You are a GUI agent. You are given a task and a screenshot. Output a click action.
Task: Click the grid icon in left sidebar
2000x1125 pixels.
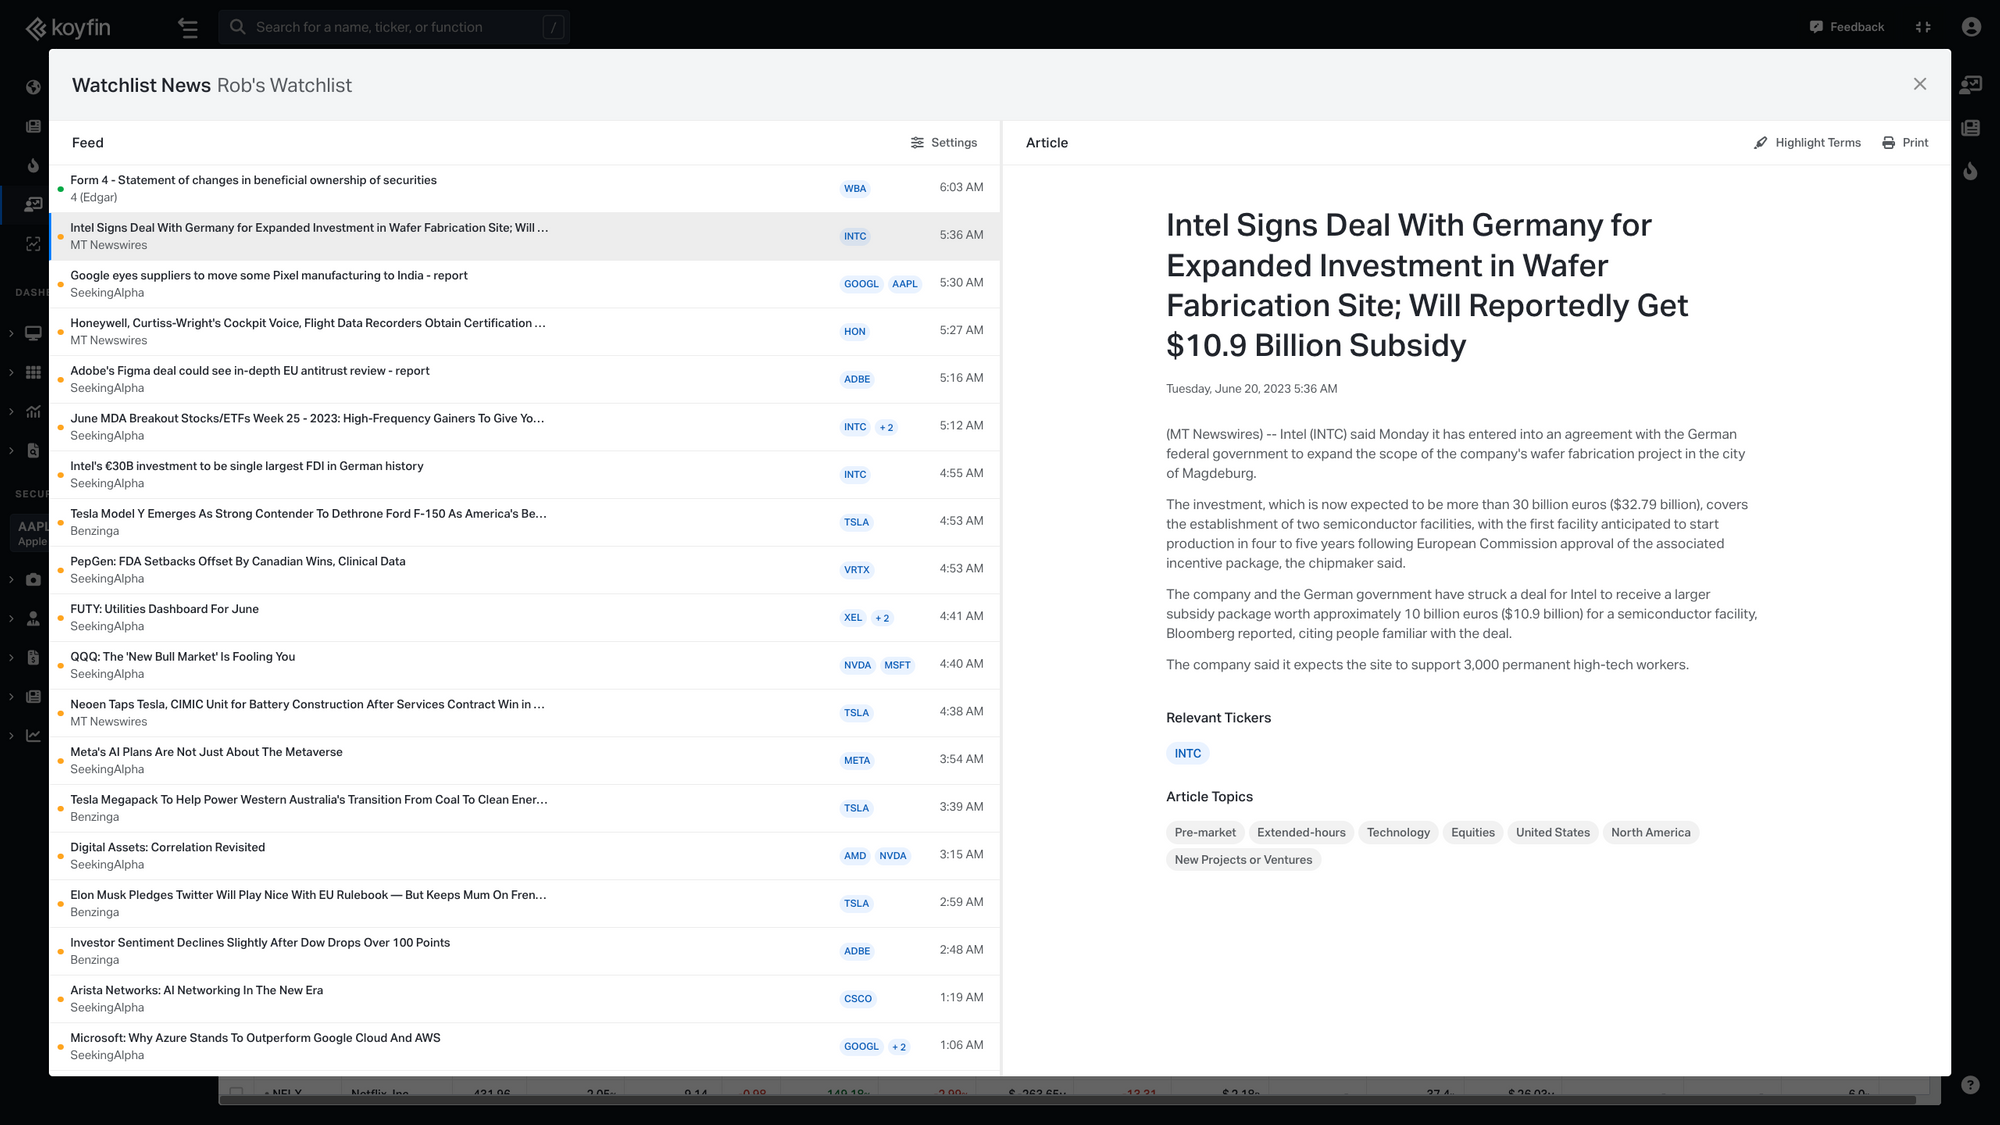[33, 372]
